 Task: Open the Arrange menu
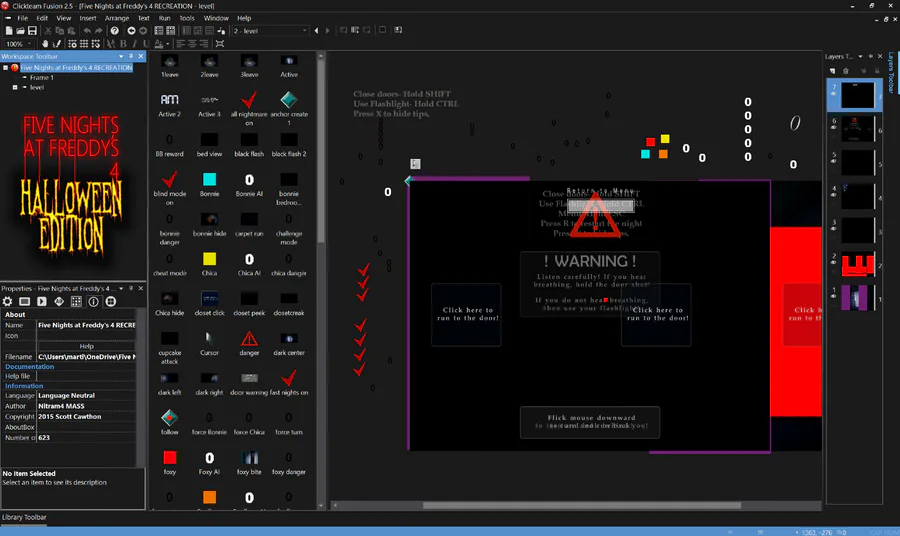point(117,18)
